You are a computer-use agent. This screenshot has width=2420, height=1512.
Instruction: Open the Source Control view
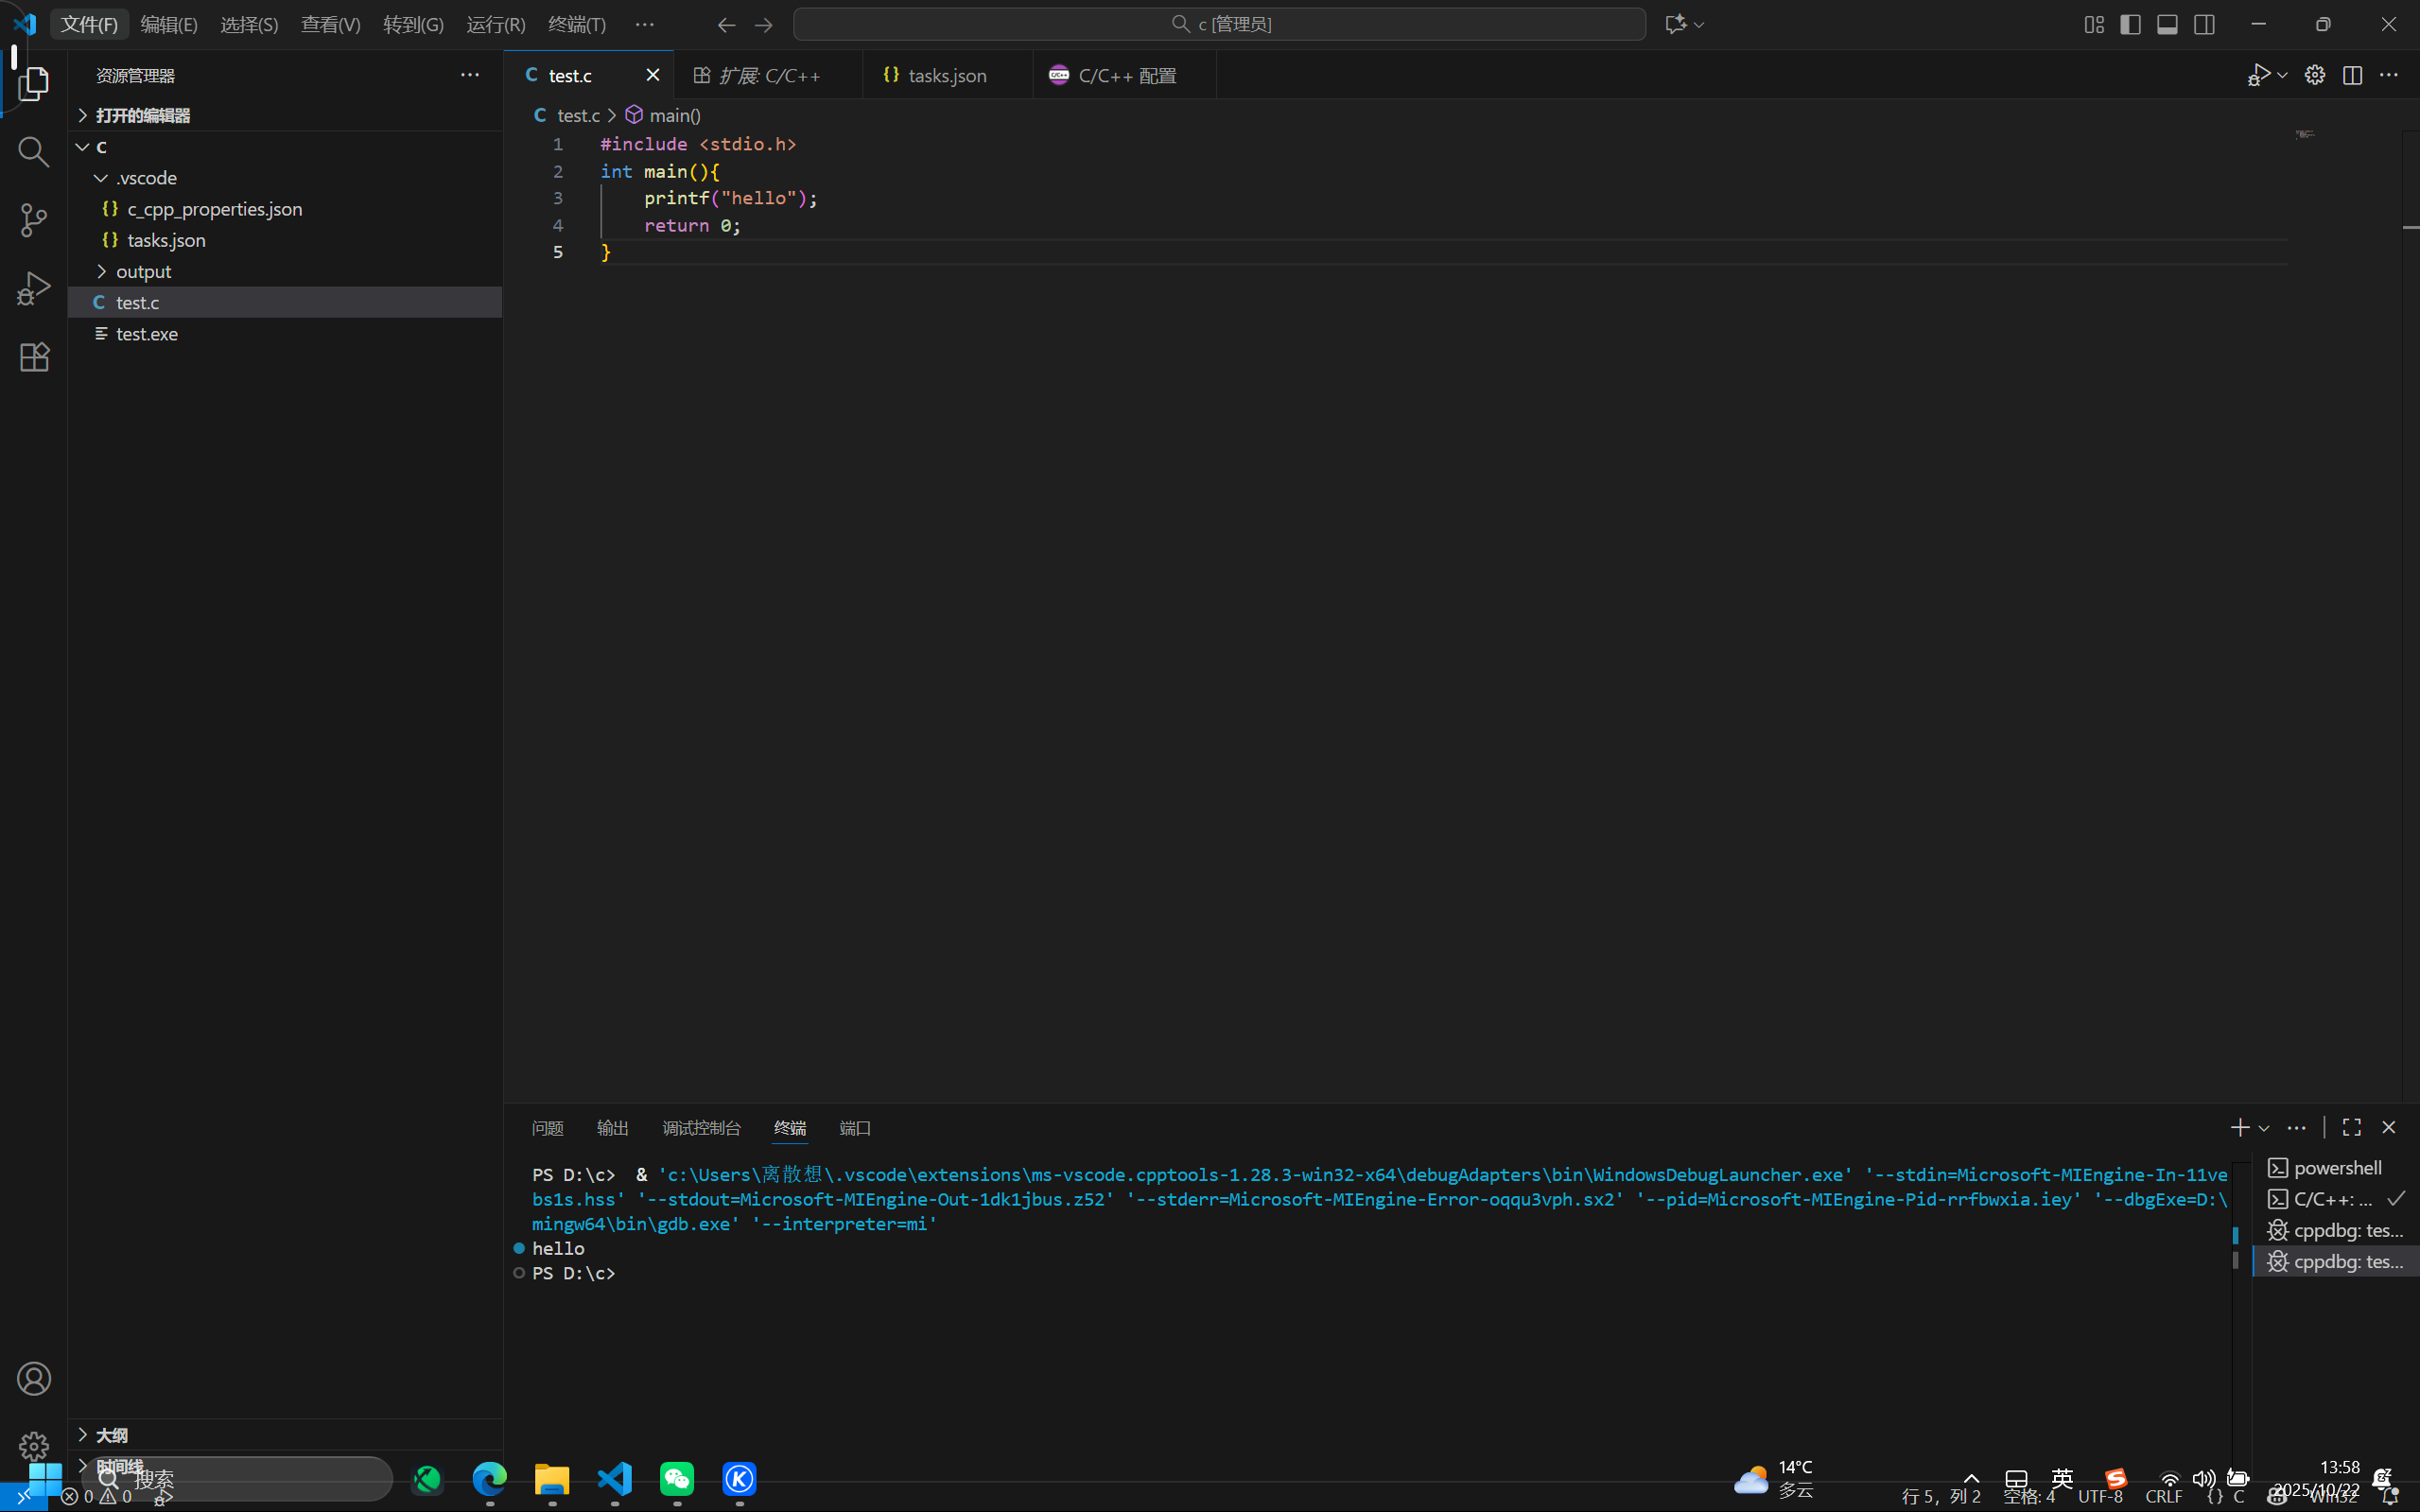pyautogui.click(x=33, y=220)
